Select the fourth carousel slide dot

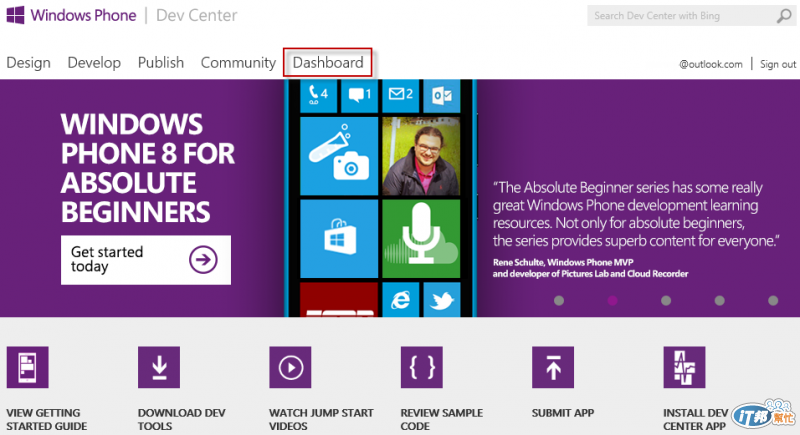[x=719, y=300]
